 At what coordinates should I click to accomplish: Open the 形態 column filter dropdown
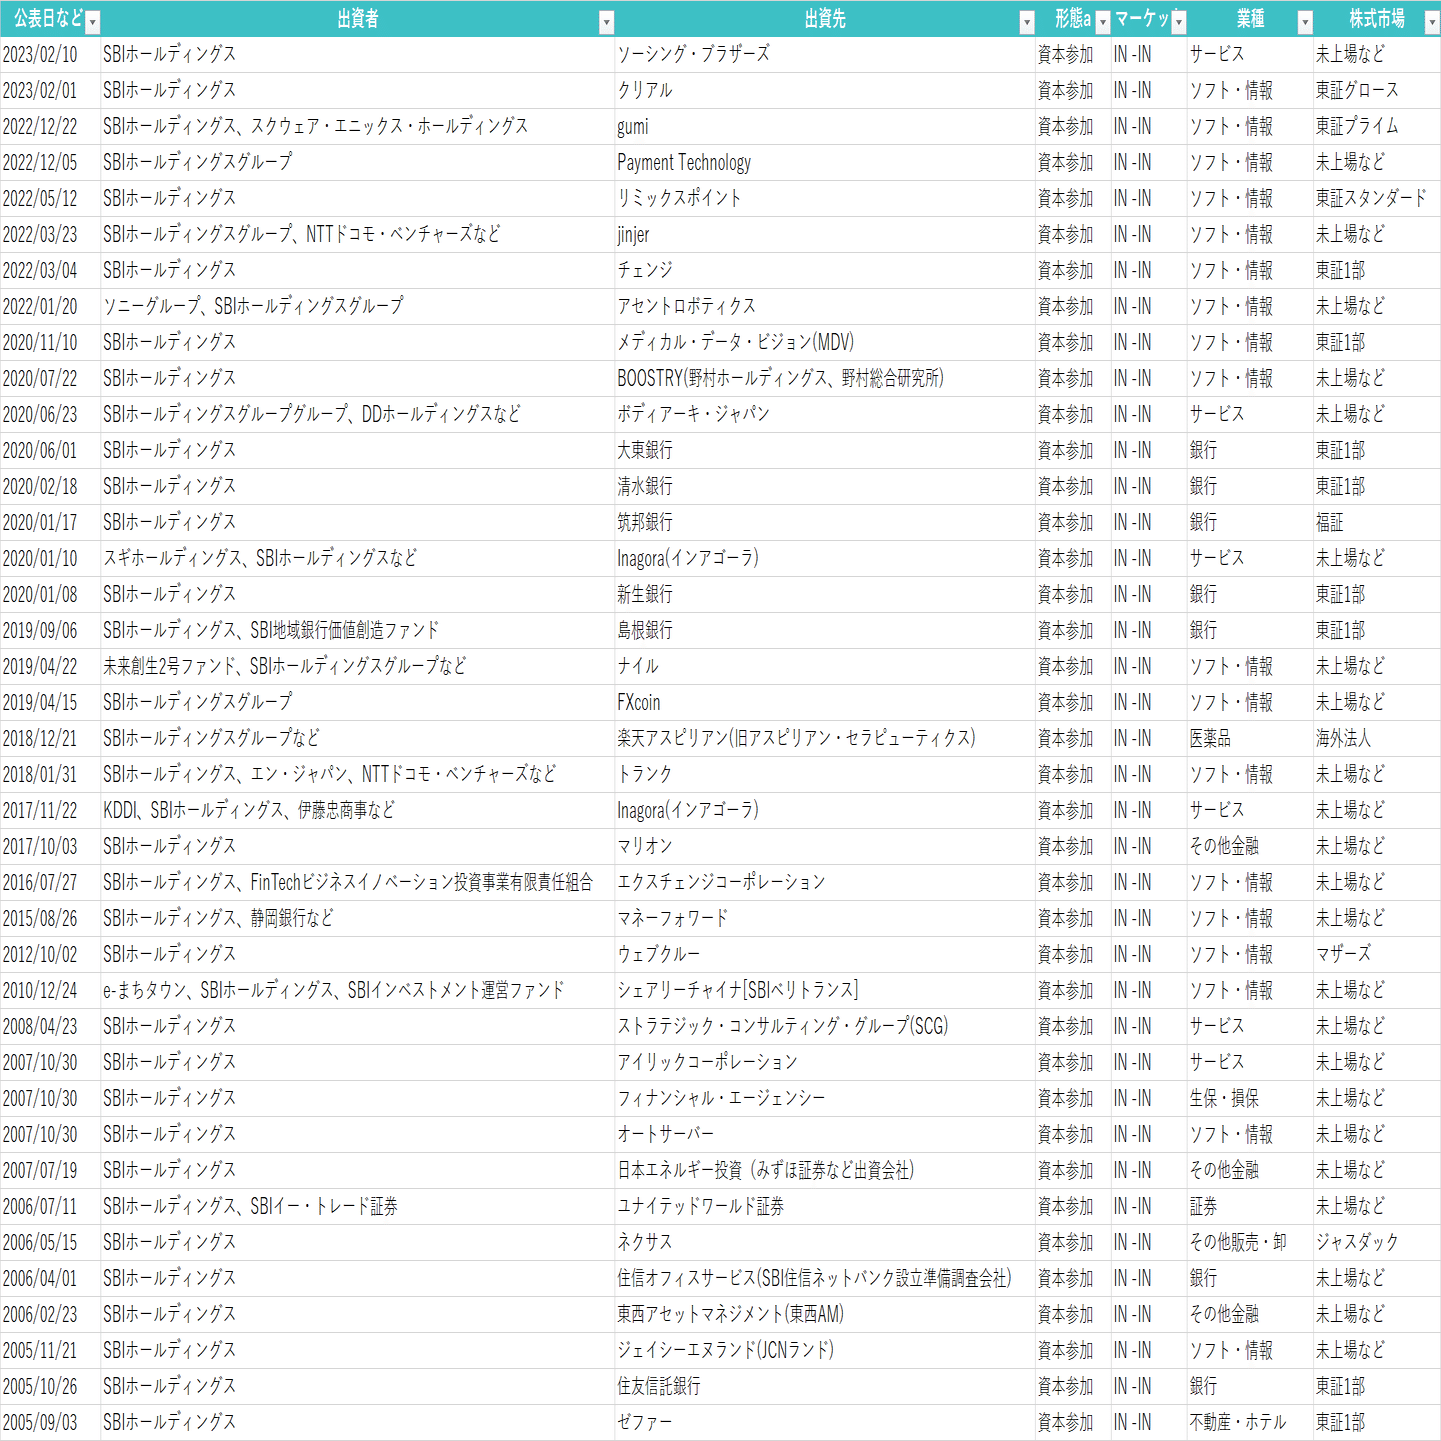(x=1103, y=22)
